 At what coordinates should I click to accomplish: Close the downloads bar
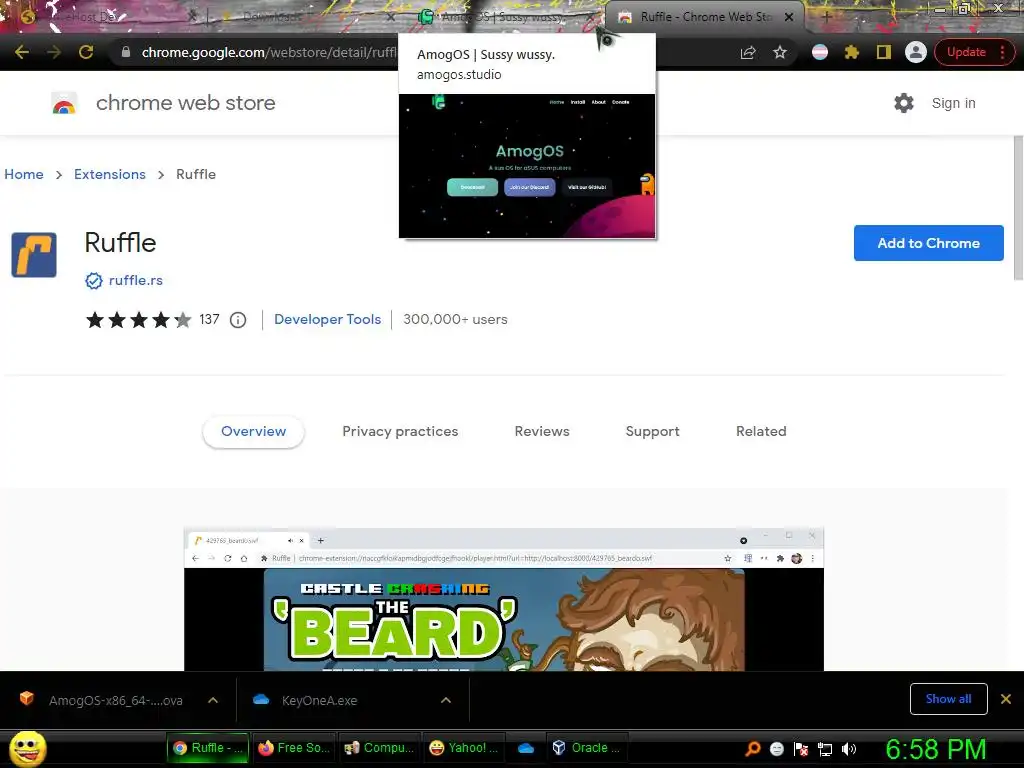1006,699
